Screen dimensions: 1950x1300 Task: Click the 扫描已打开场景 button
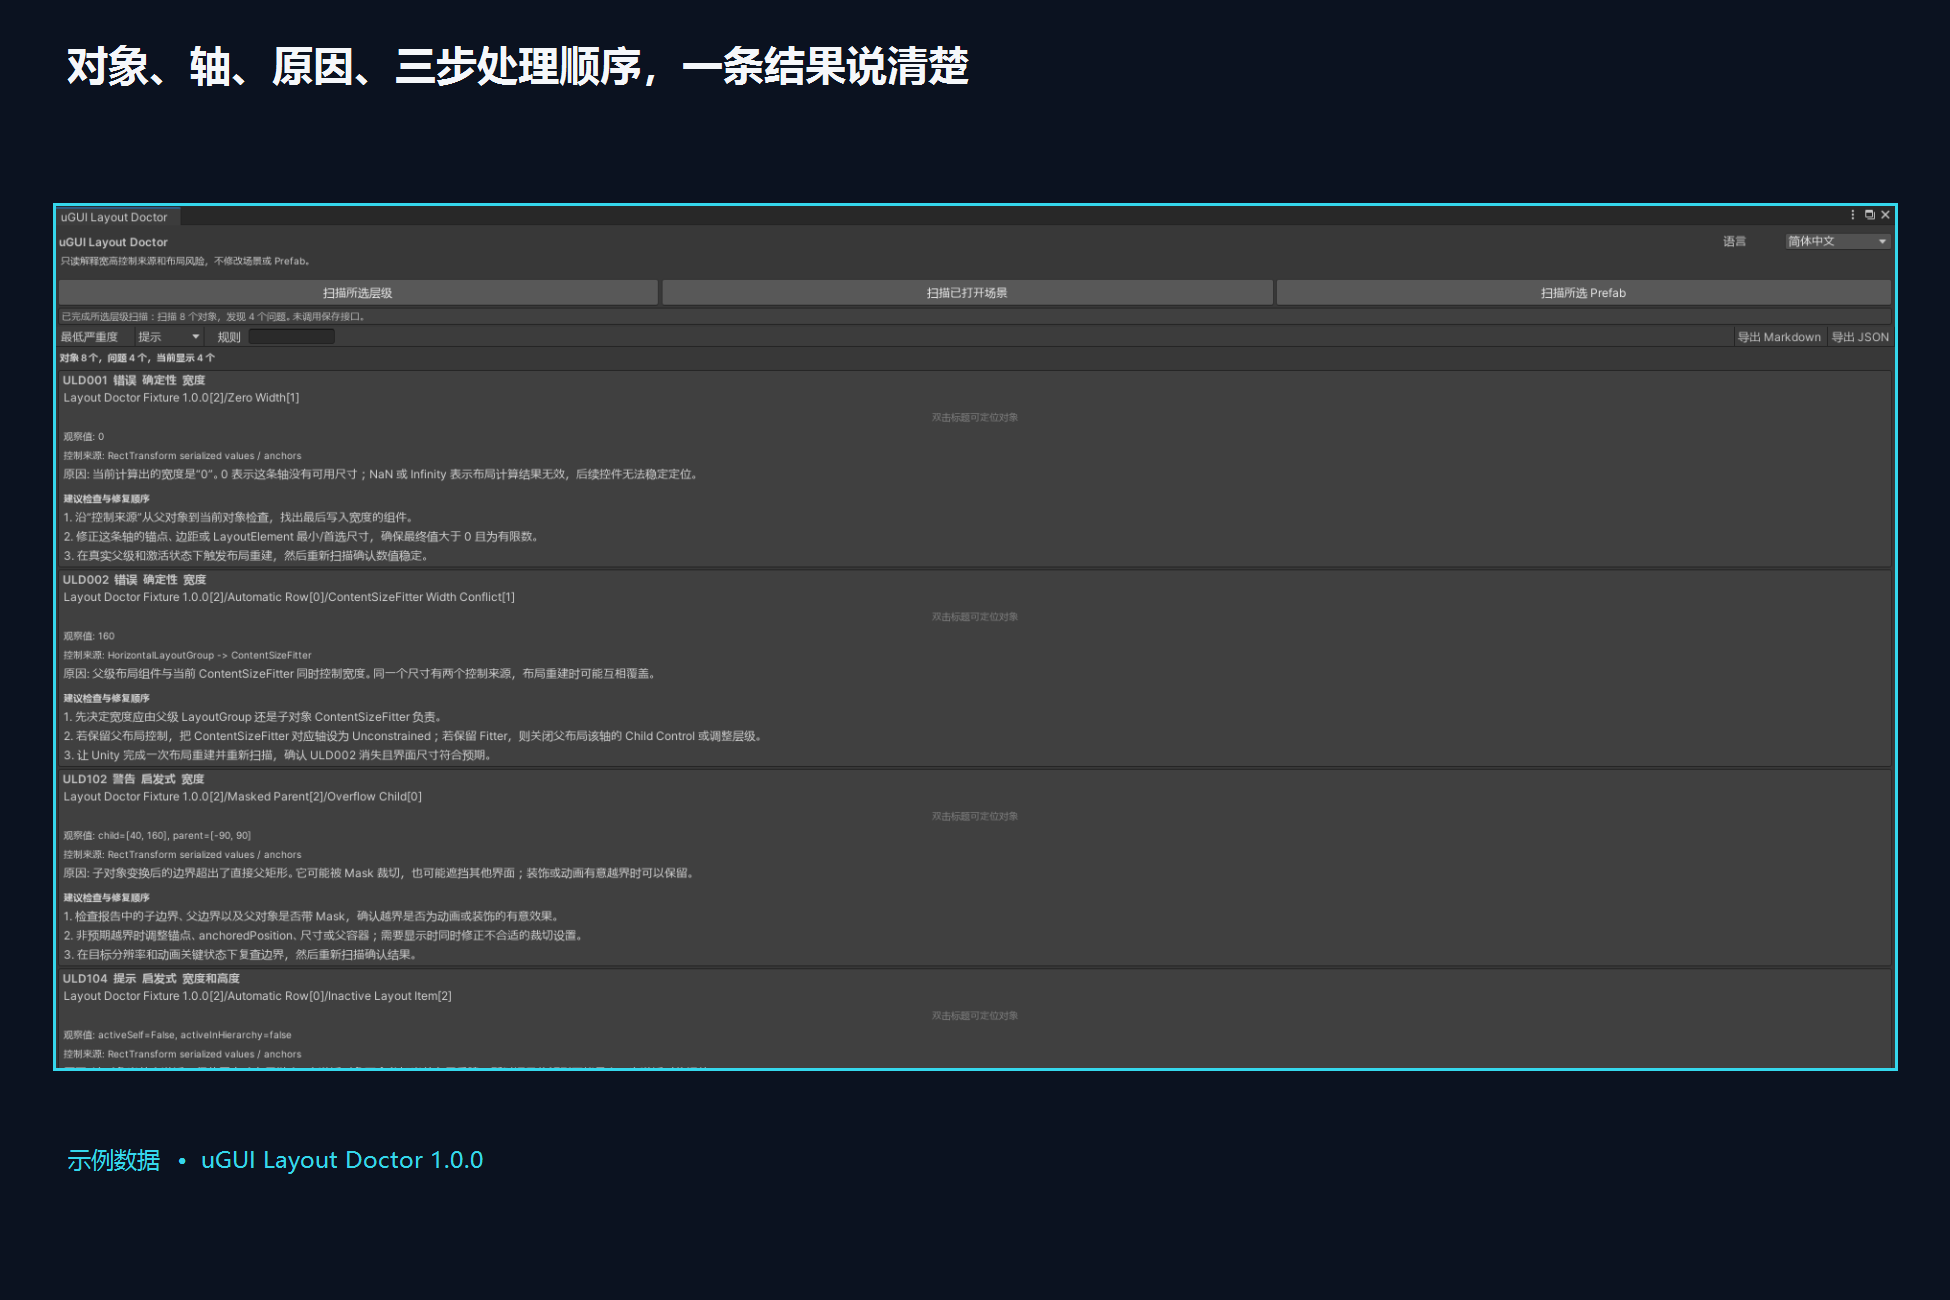pos(967,293)
